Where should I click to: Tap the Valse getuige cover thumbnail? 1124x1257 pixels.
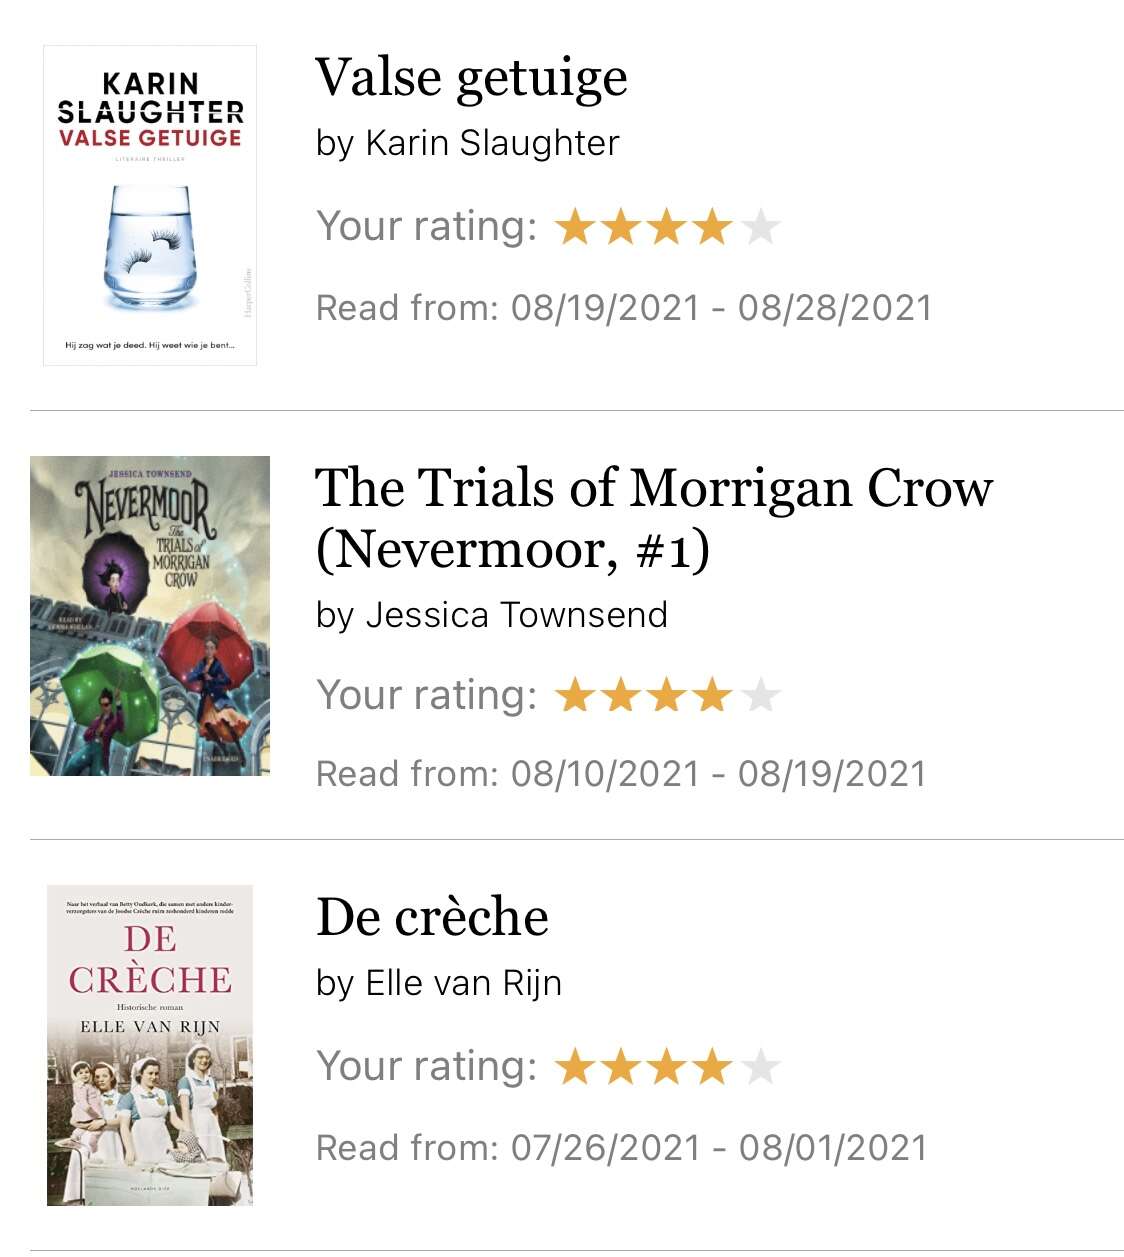coord(150,206)
